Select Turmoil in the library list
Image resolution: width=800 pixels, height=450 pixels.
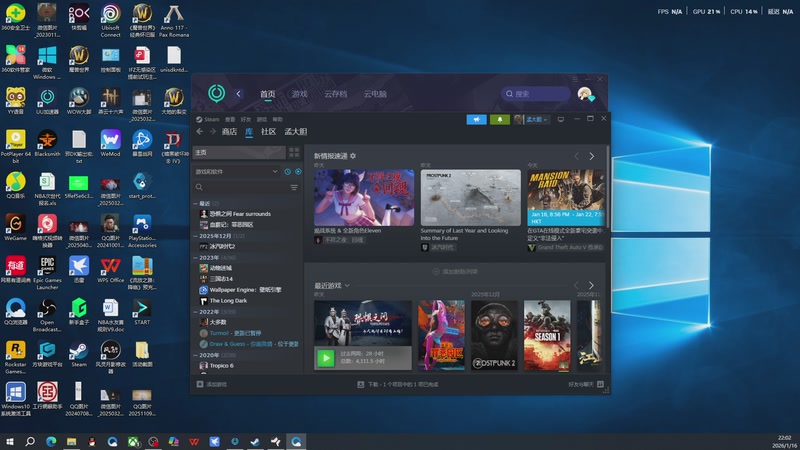coord(231,333)
